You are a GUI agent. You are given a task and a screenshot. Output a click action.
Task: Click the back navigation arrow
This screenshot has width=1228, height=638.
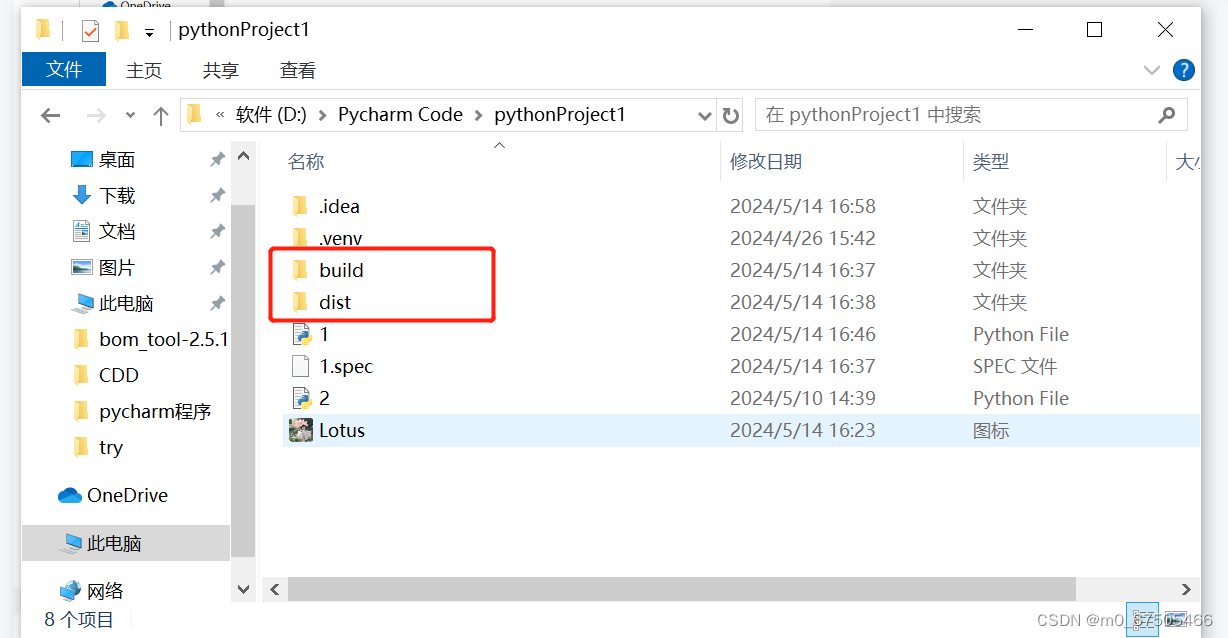tap(50, 114)
